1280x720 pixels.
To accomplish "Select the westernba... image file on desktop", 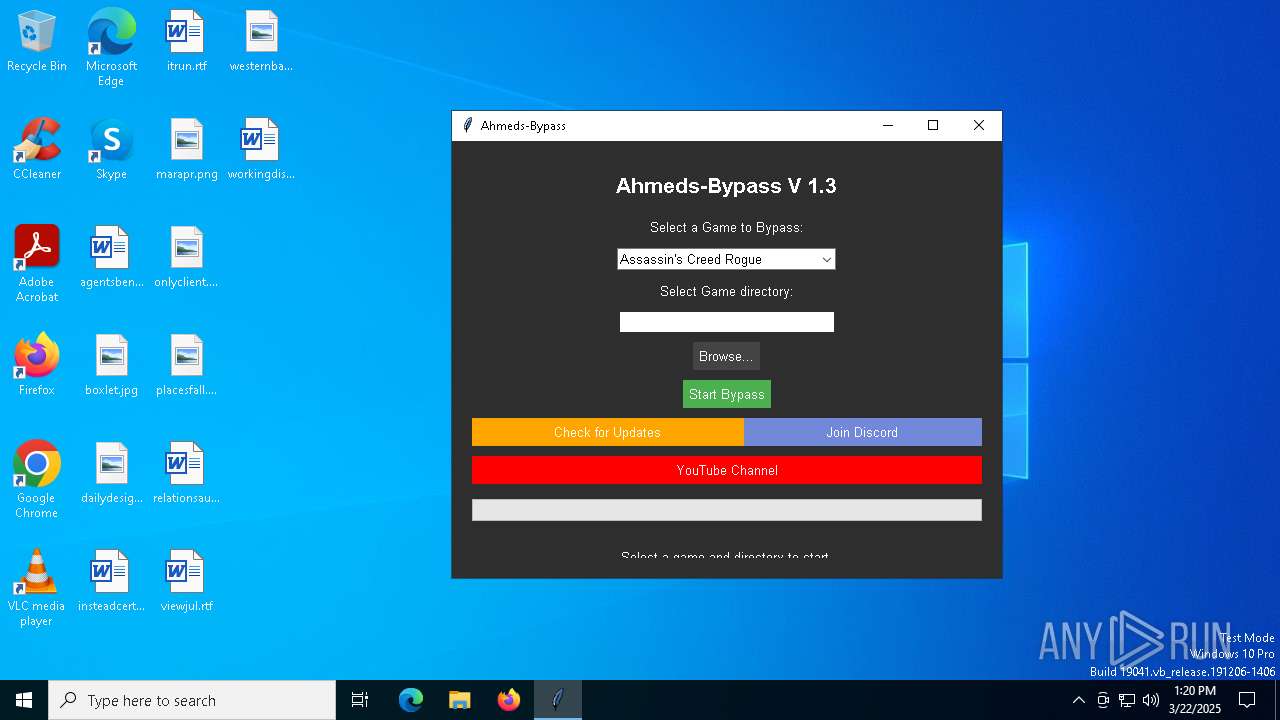I will pos(261,42).
